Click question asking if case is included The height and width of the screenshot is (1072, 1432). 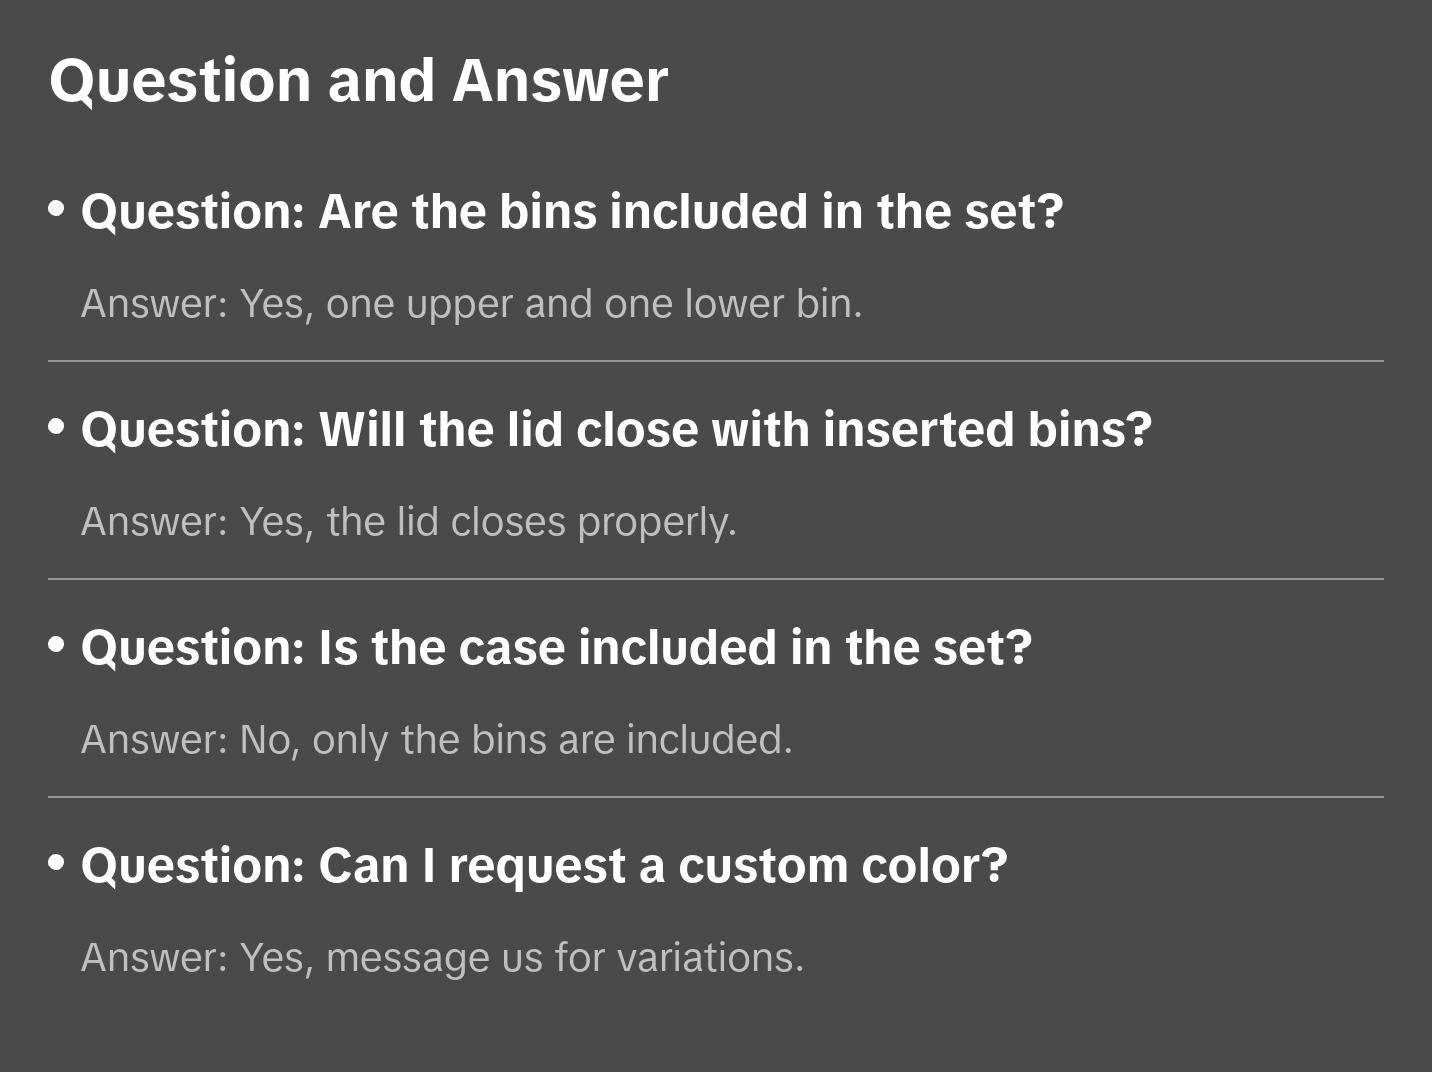tap(556, 648)
